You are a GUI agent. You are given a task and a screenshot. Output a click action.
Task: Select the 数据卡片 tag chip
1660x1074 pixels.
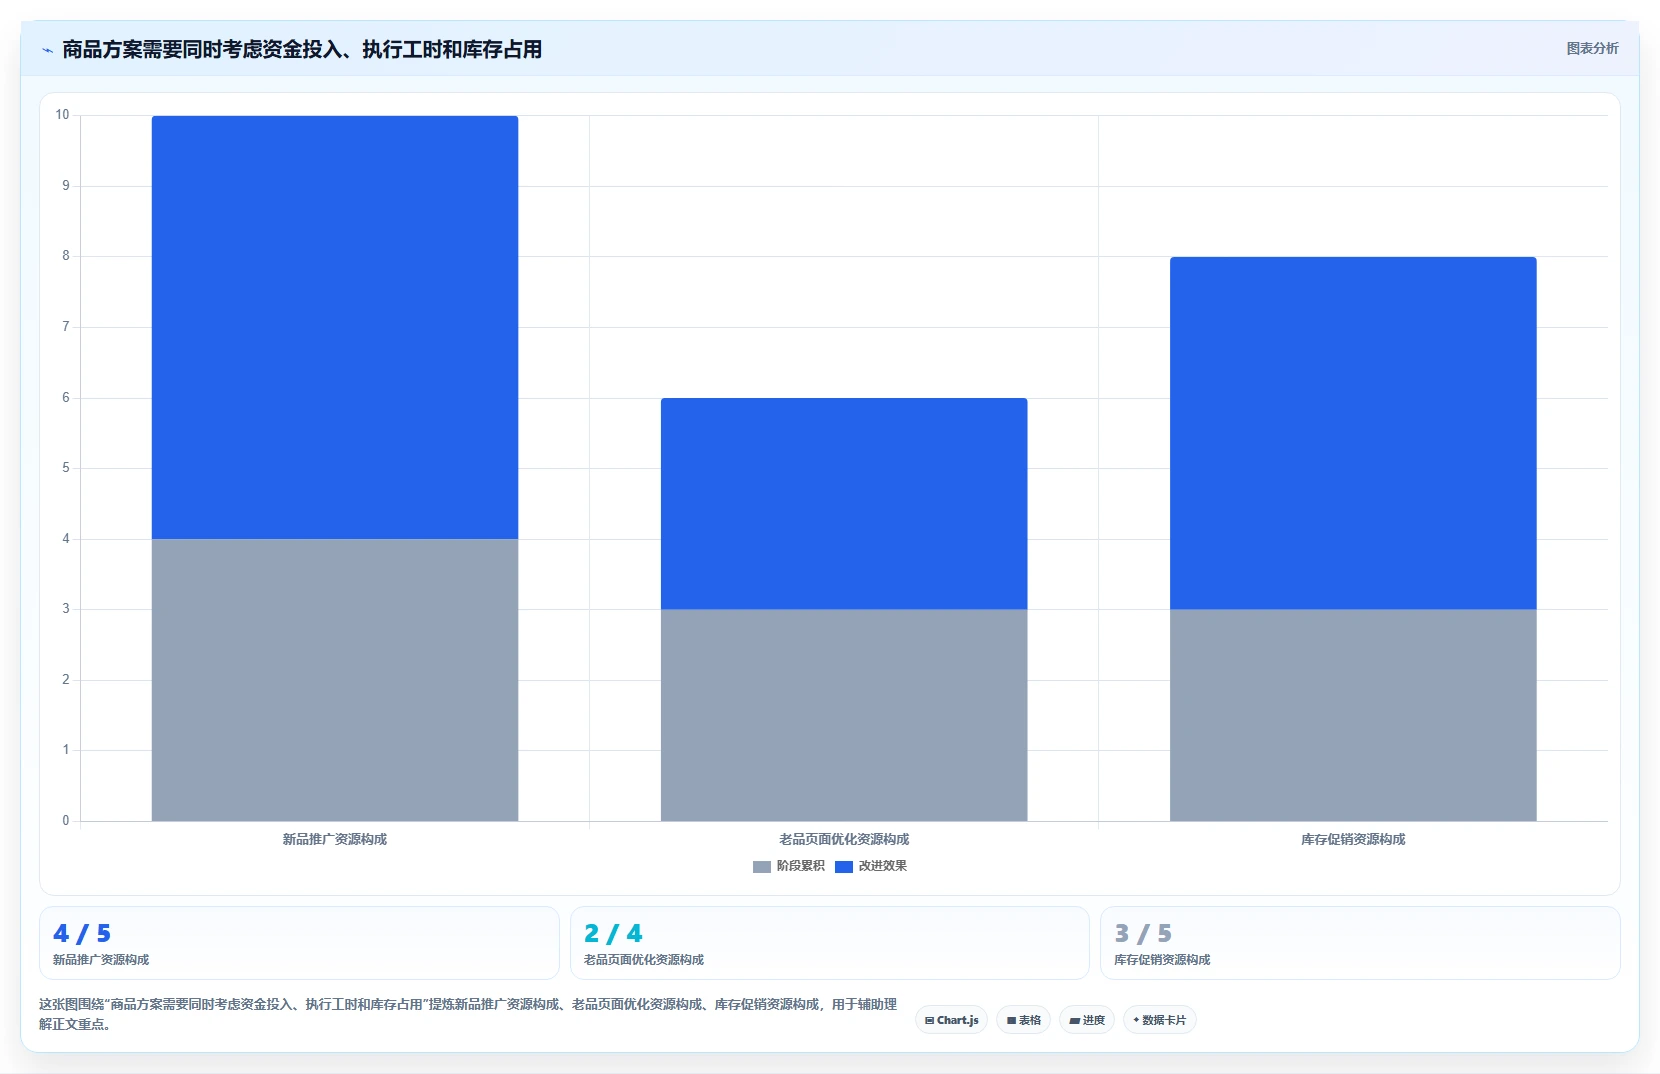[x=1159, y=1020]
